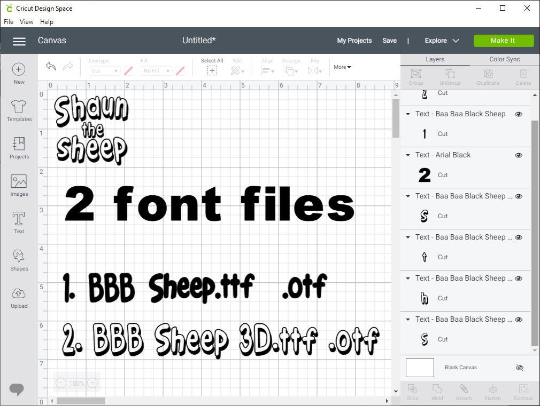Open the Align tool
This screenshot has width=540, height=406.
tap(267, 71)
